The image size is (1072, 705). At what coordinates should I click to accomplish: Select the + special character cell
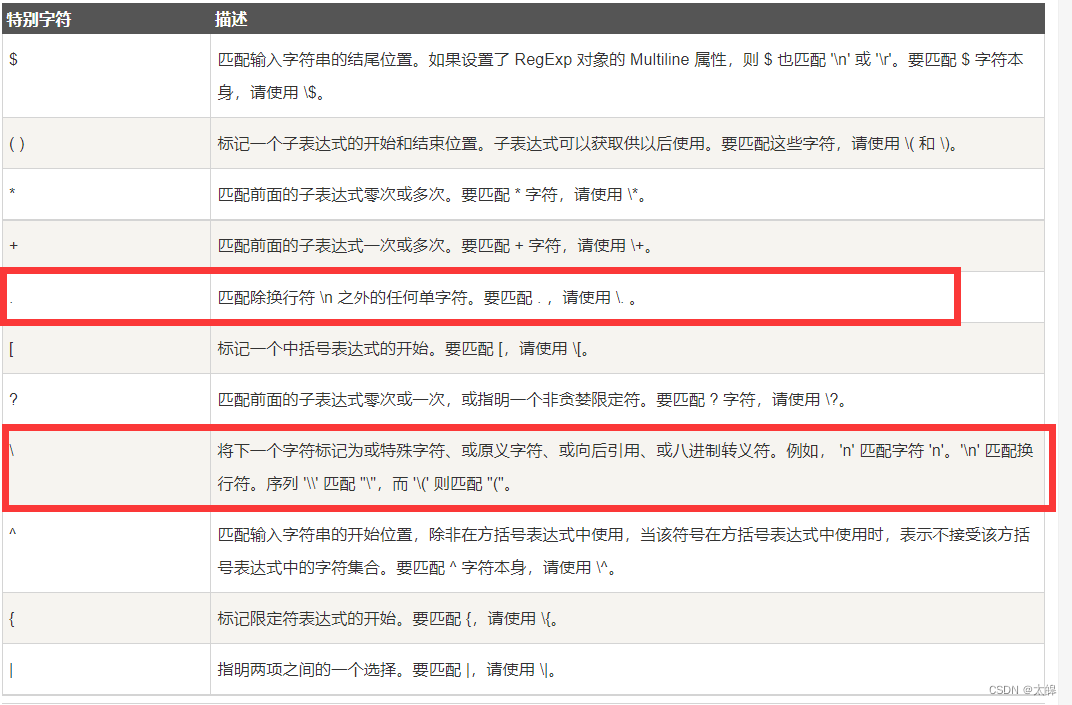[x=106, y=245]
